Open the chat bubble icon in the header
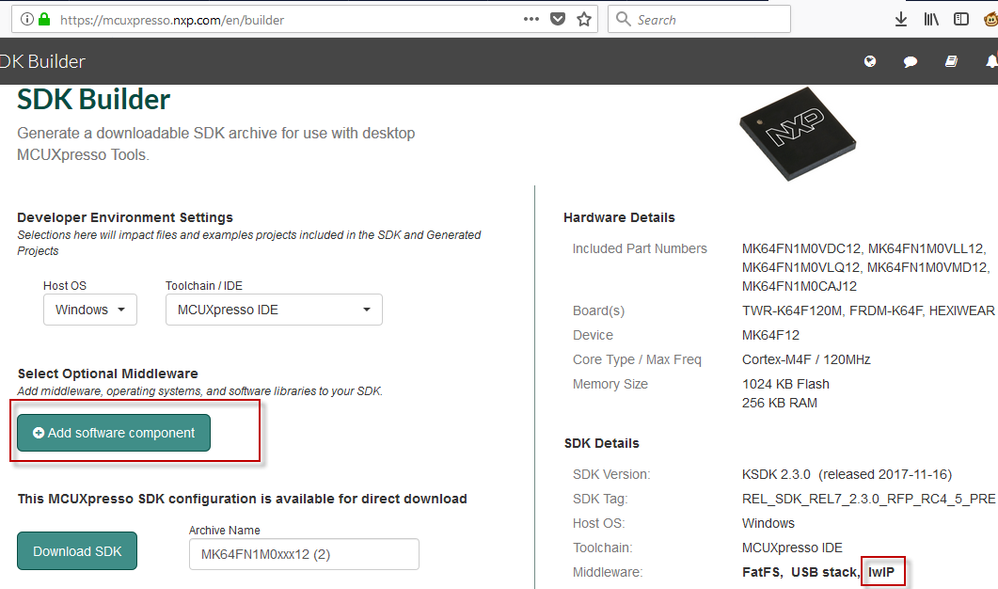Viewport: 998px width, 589px height. click(x=910, y=62)
